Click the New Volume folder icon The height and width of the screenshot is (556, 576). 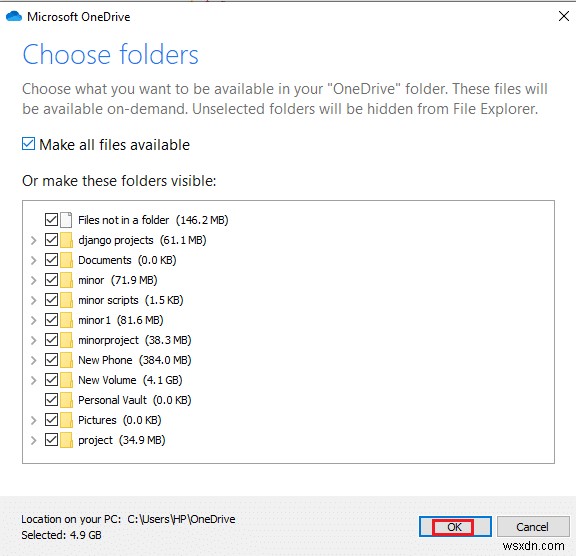coord(66,380)
